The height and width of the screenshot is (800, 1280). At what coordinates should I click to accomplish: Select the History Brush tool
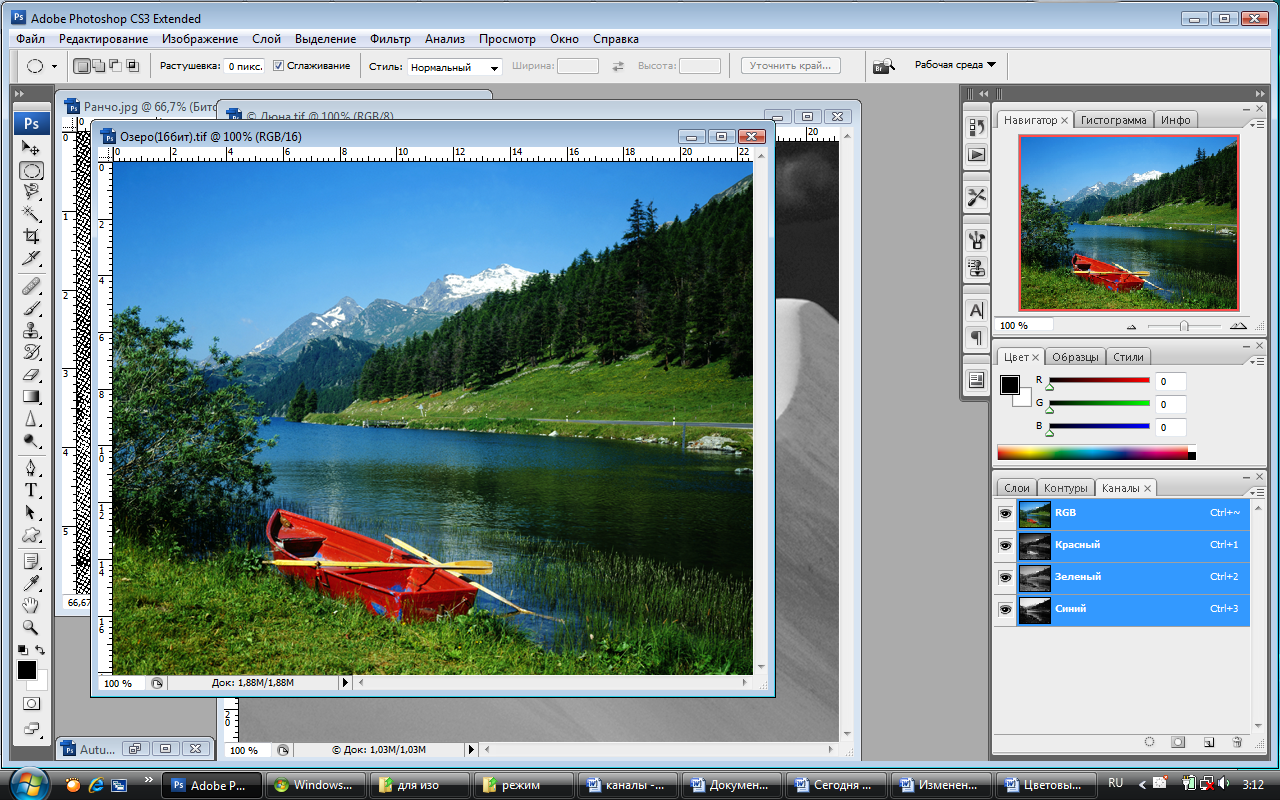(x=31, y=353)
